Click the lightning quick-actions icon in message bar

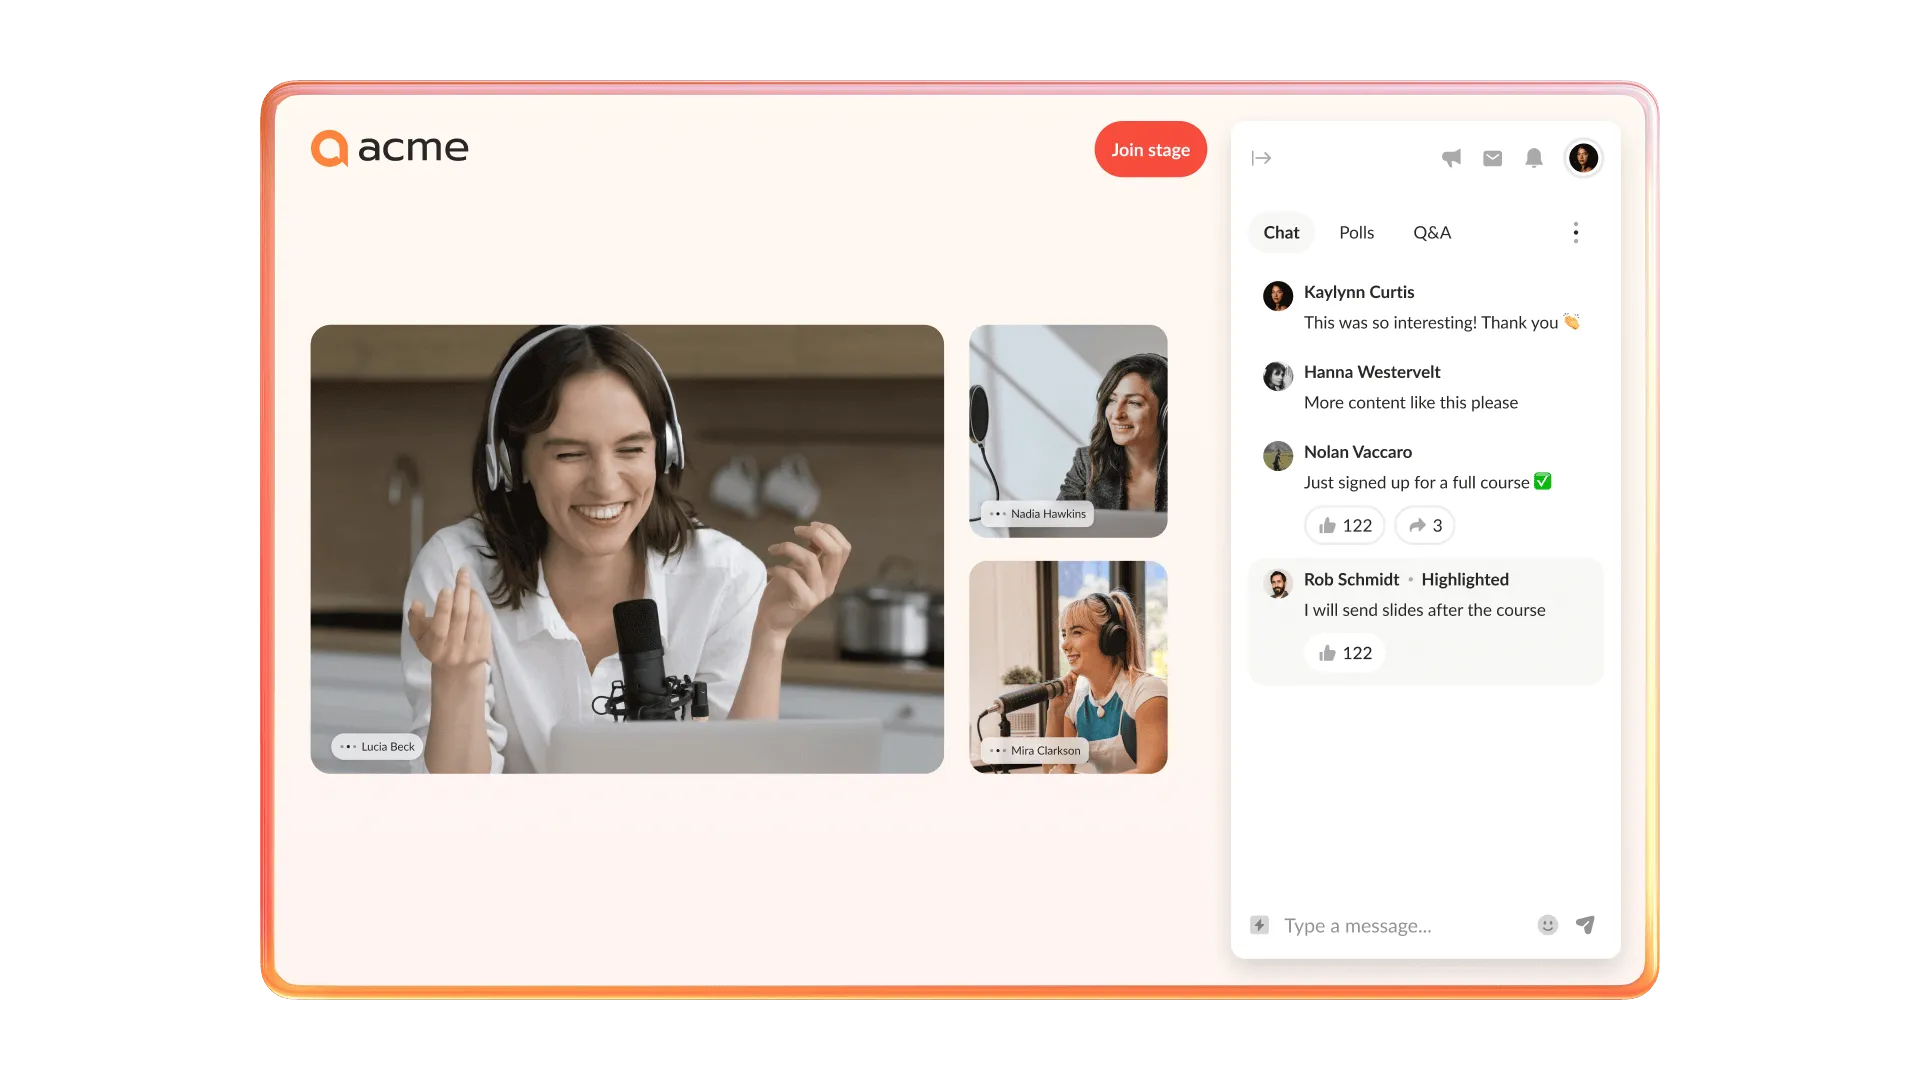tap(1258, 925)
